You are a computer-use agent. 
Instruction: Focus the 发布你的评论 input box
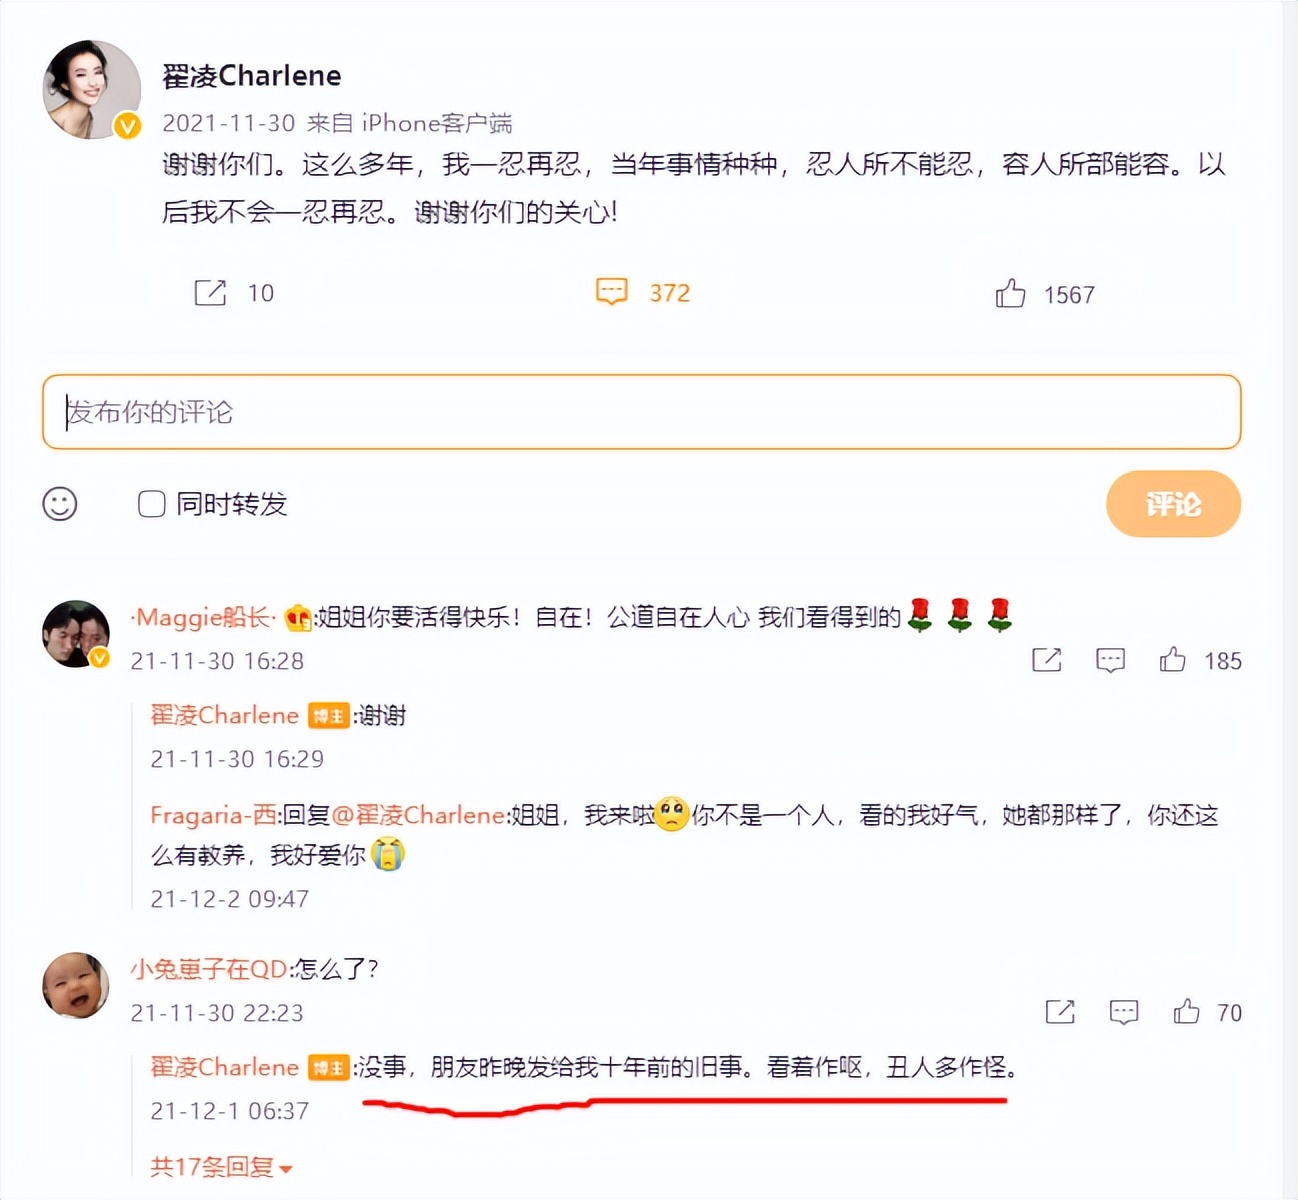point(641,412)
